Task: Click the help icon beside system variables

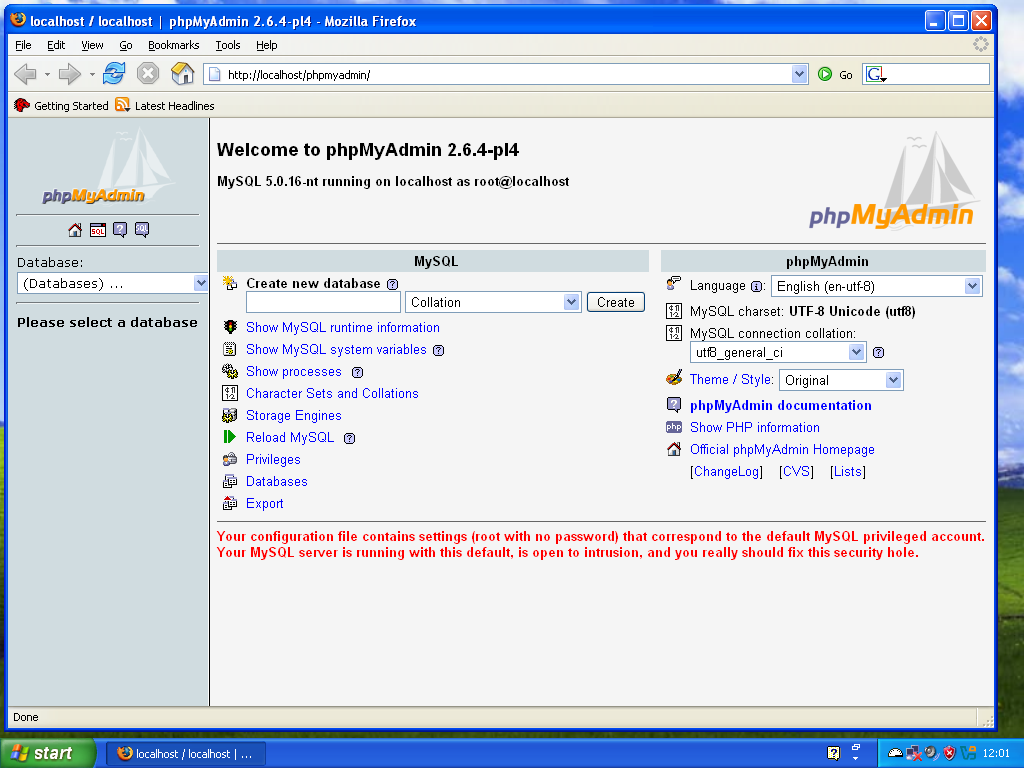Action: click(439, 351)
